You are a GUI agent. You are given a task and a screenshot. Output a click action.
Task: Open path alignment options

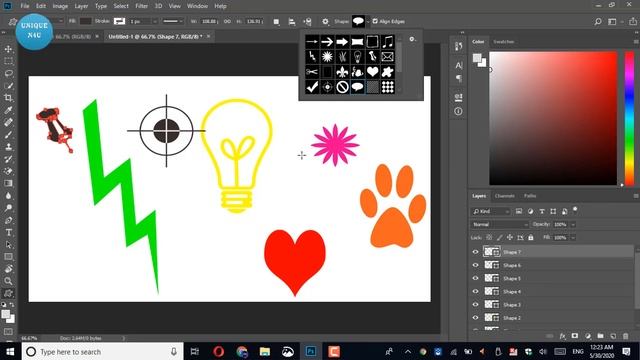[292, 22]
